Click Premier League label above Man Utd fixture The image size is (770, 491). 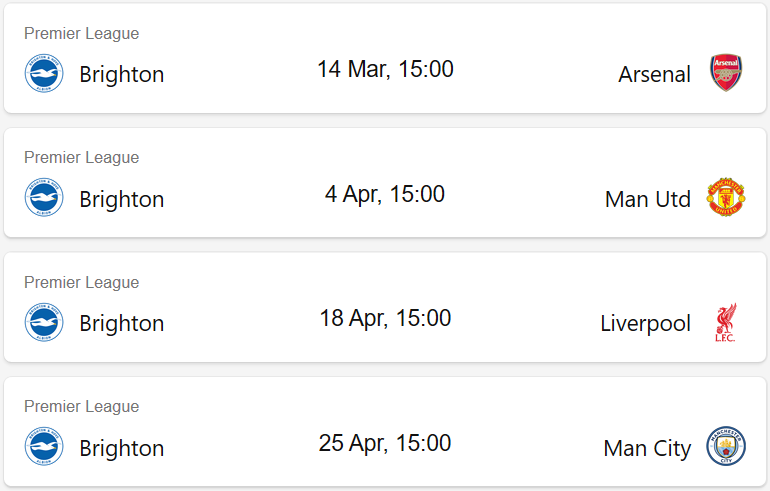click(x=82, y=158)
